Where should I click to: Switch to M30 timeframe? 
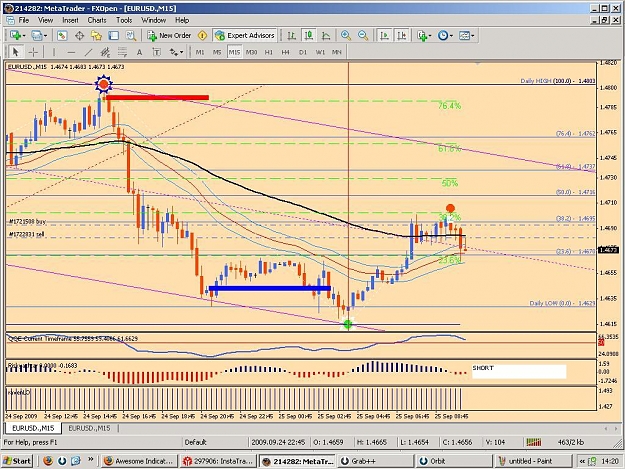(x=251, y=52)
